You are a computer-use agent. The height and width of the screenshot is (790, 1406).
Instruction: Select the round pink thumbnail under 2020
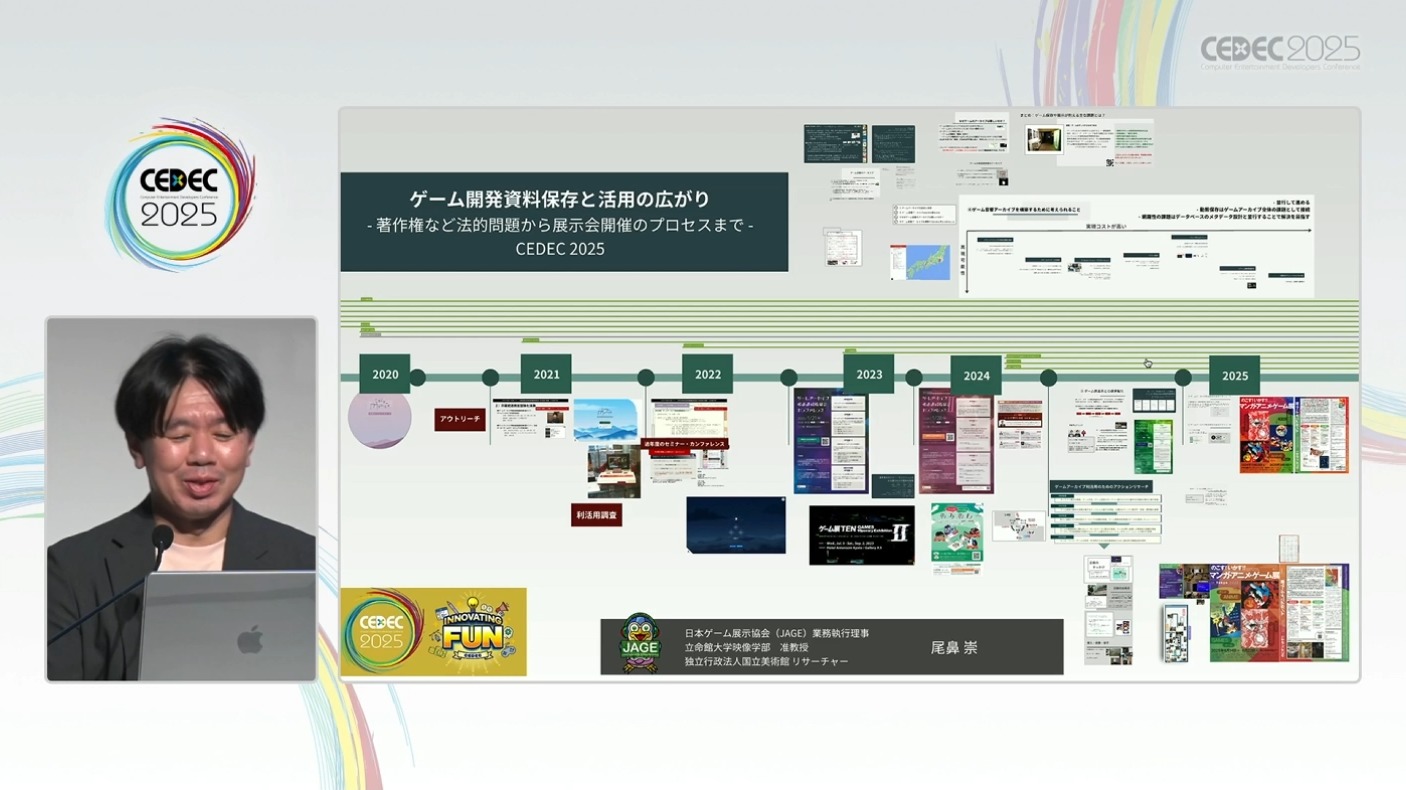pyautogui.click(x=380, y=419)
